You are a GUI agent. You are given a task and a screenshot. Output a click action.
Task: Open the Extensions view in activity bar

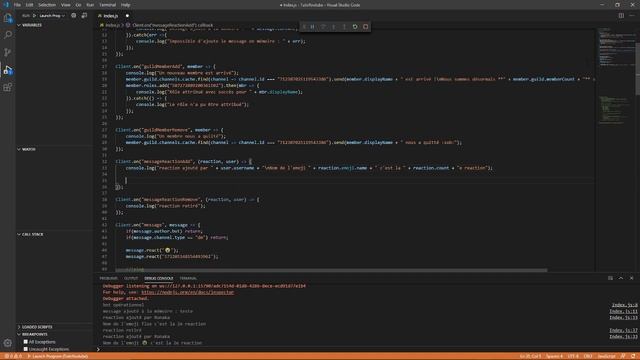(8, 87)
